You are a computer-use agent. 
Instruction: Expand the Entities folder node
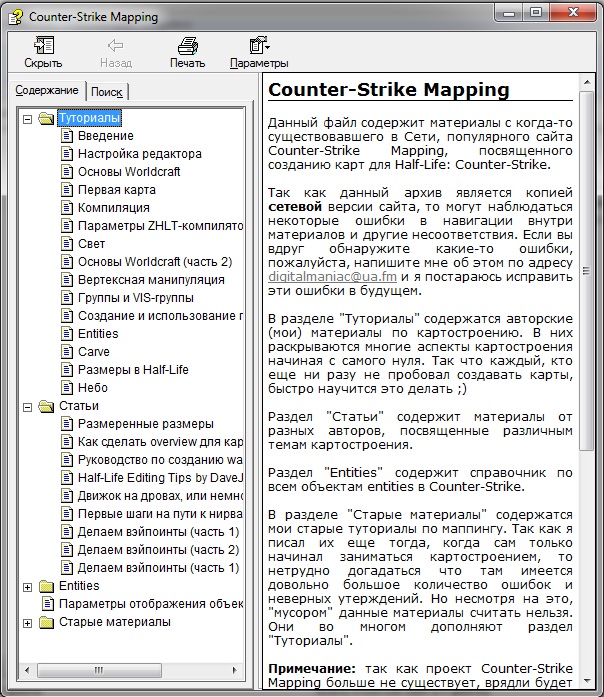click(x=28, y=586)
